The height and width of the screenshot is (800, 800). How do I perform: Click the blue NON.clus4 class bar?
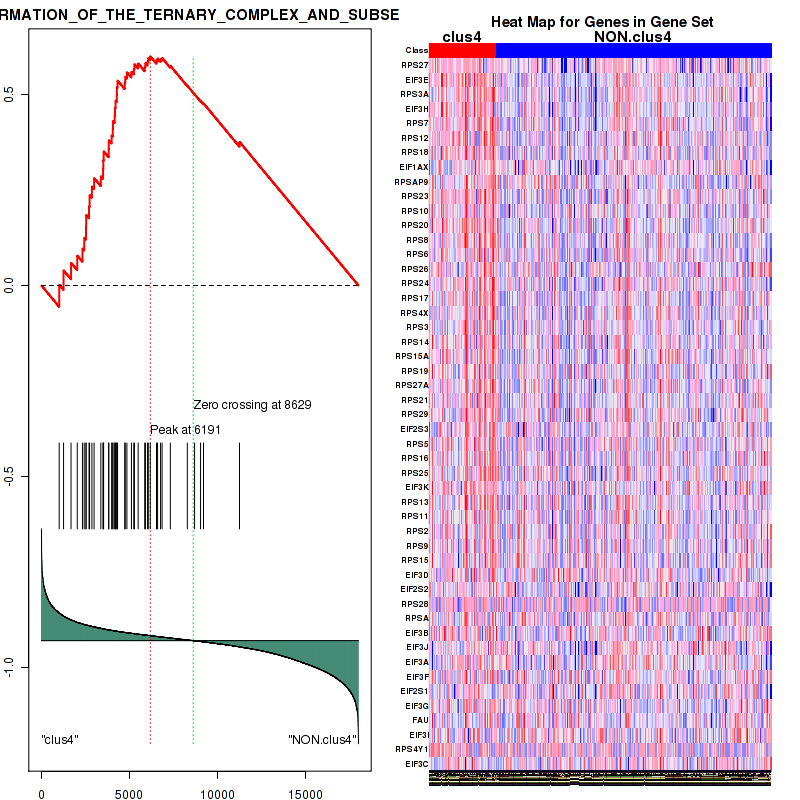(x=633, y=50)
